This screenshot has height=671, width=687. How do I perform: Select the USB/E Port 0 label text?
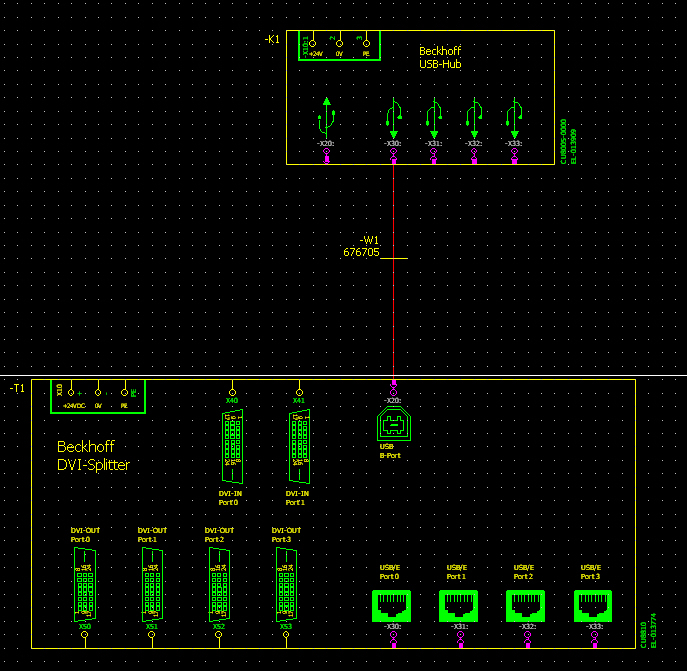click(390, 572)
